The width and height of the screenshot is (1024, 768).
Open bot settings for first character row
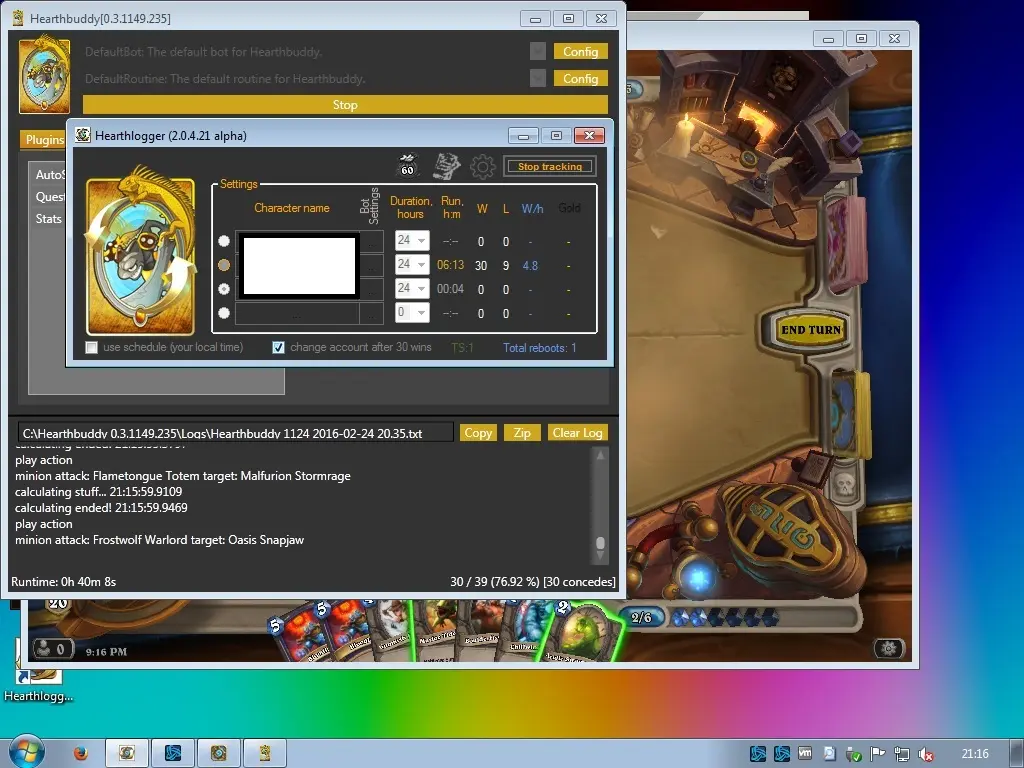[372, 241]
